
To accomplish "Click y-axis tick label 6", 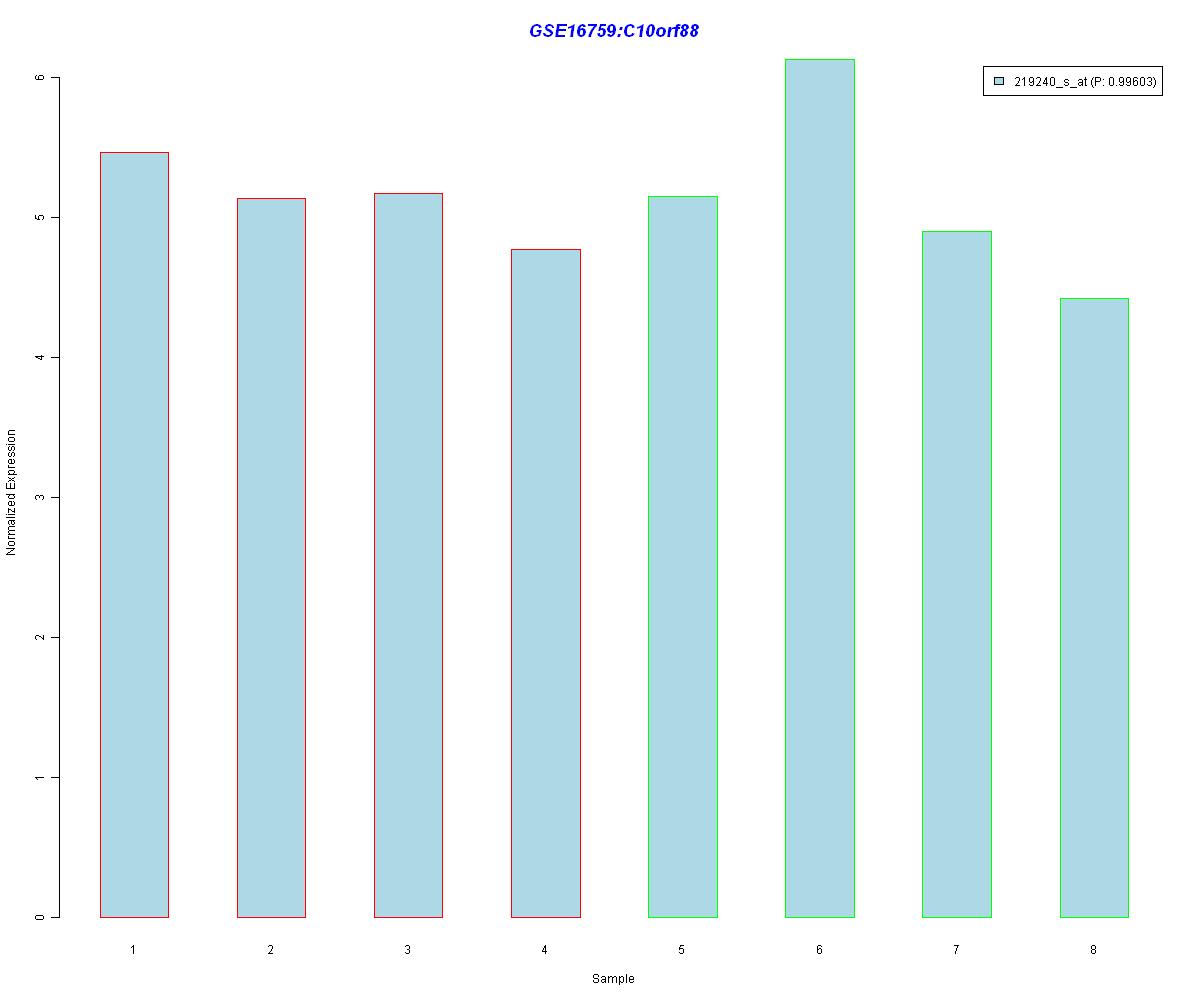I will click(40, 77).
